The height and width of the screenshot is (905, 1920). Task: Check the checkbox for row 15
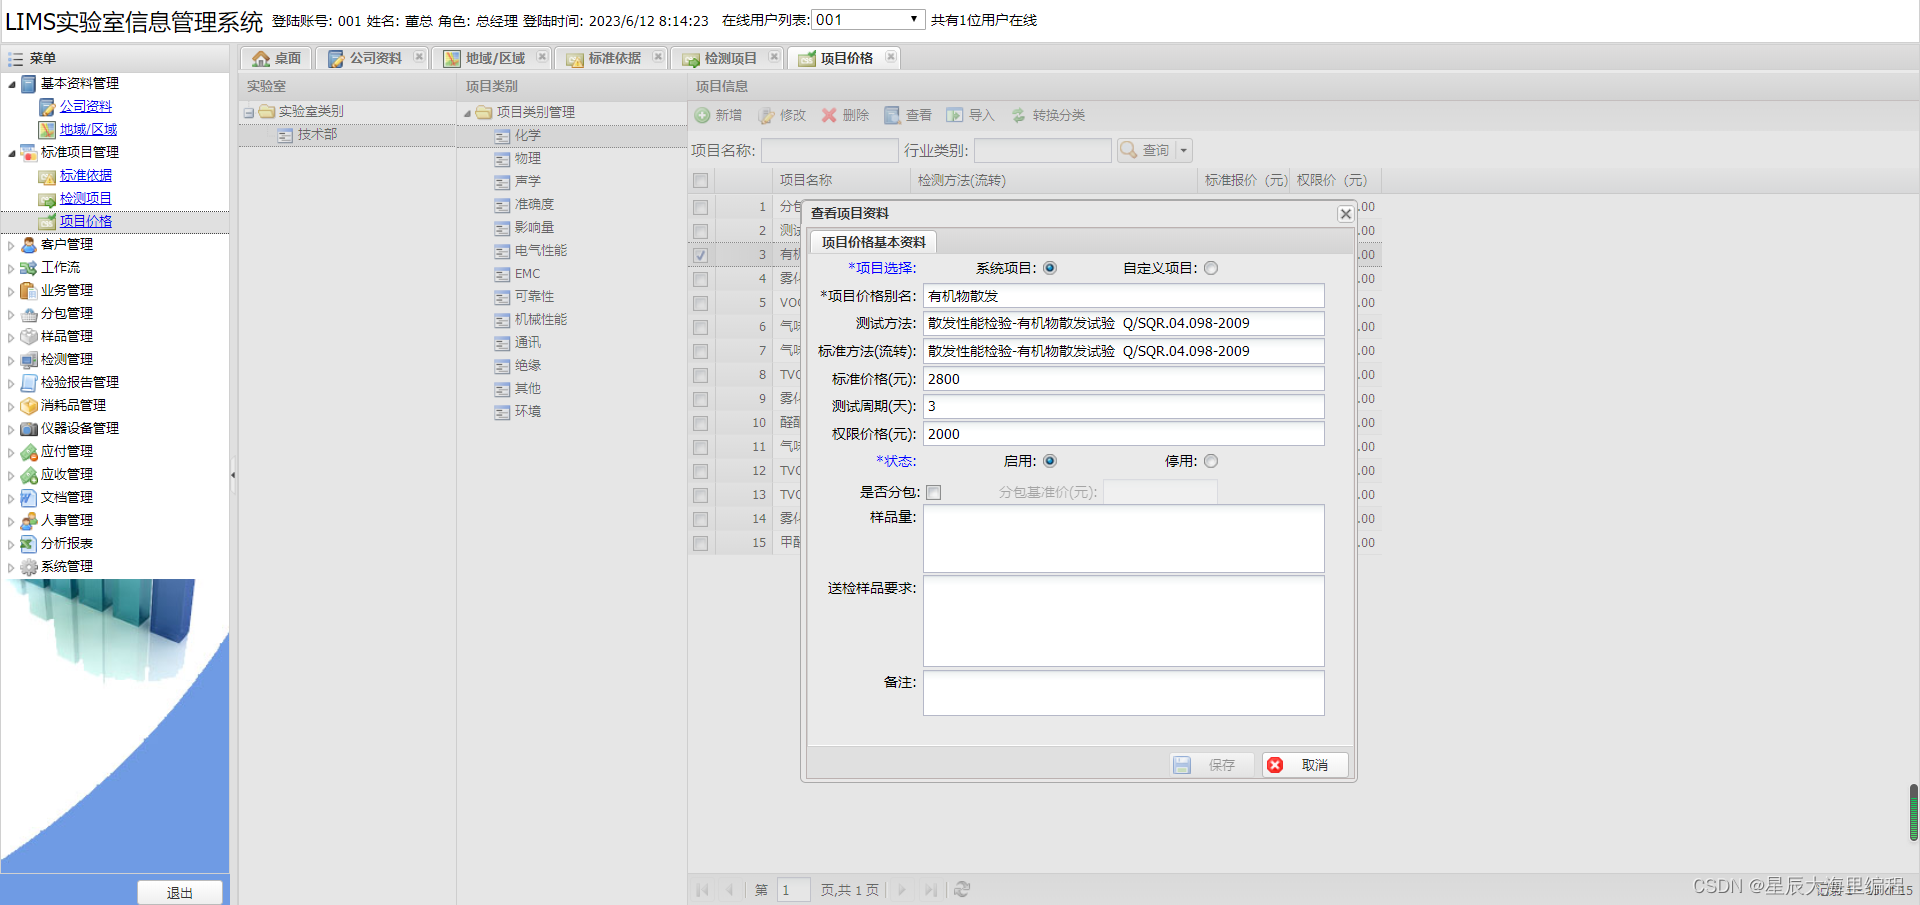pyautogui.click(x=700, y=543)
